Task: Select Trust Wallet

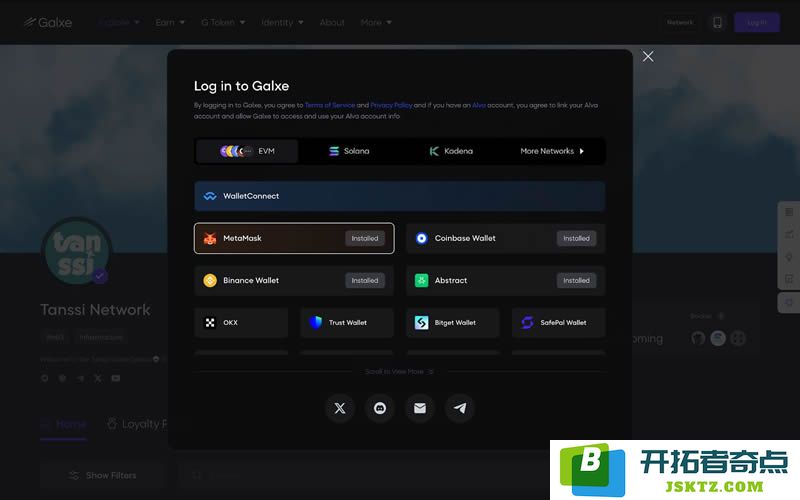Action: 347,322
